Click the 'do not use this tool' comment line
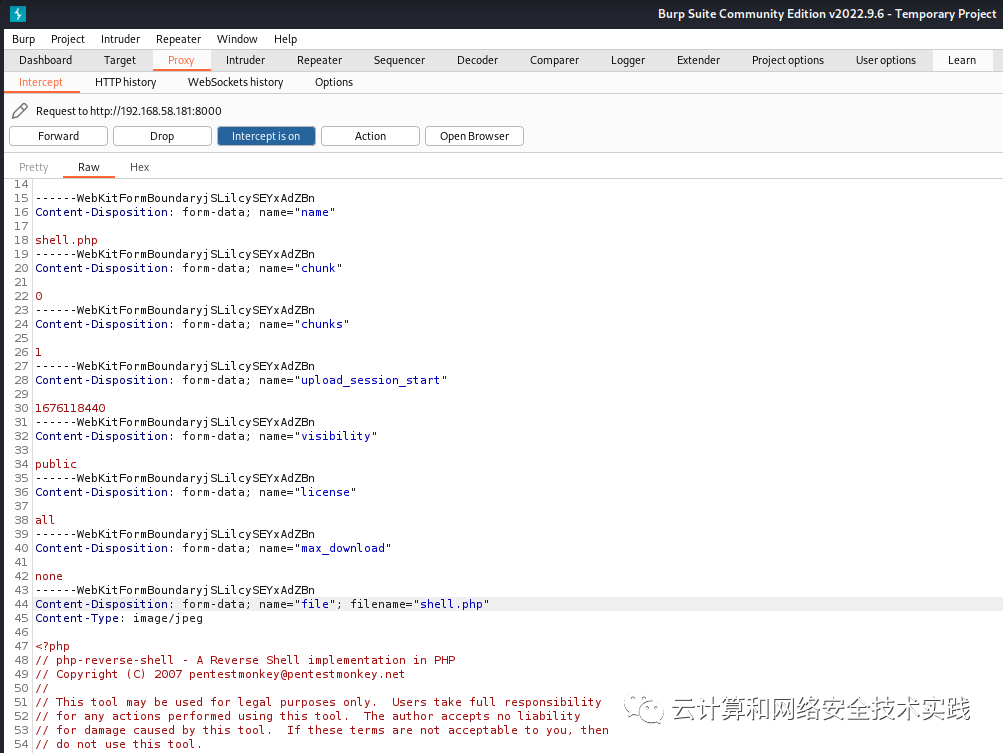 click(x=118, y=744)
